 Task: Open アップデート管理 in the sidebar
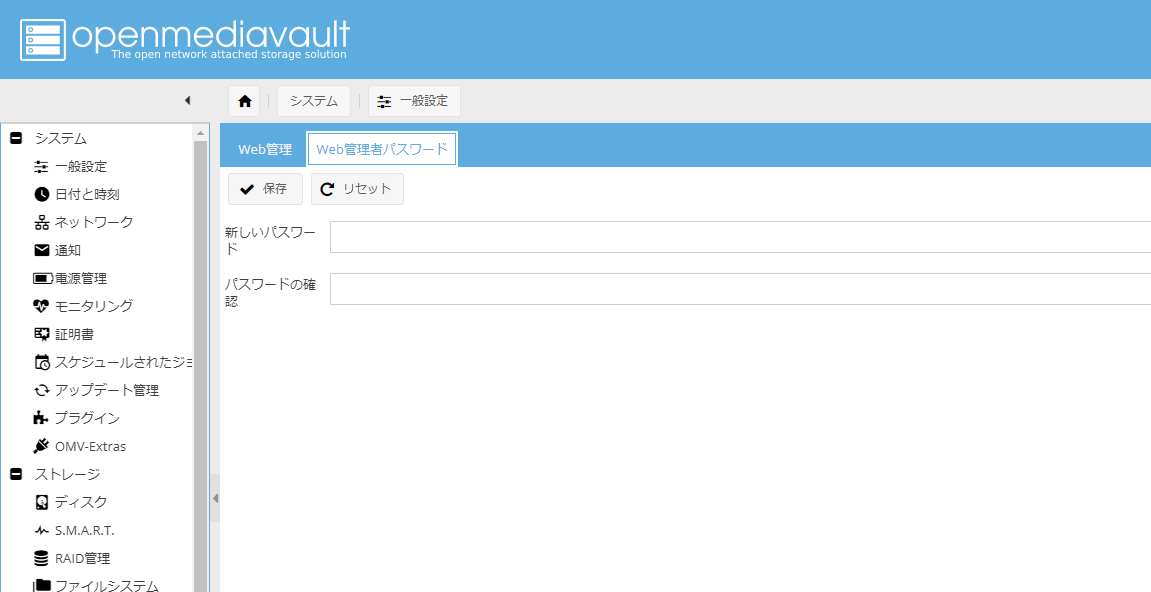pyautogui.click(x=96, y=390)
